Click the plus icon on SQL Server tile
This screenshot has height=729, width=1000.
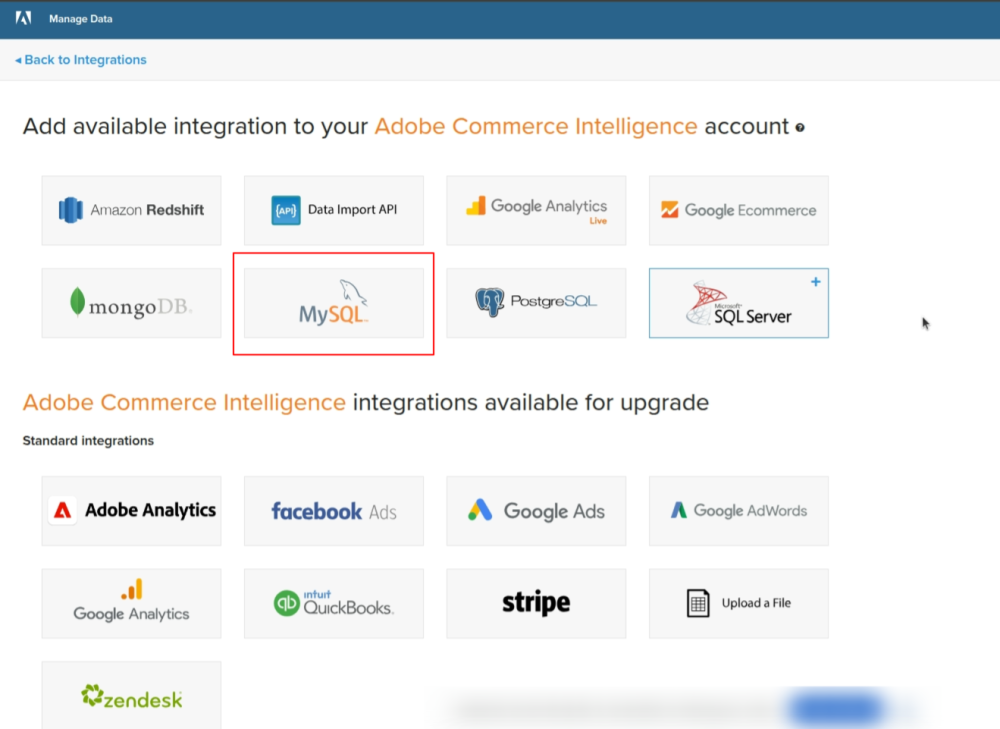[x=816, y=282]
